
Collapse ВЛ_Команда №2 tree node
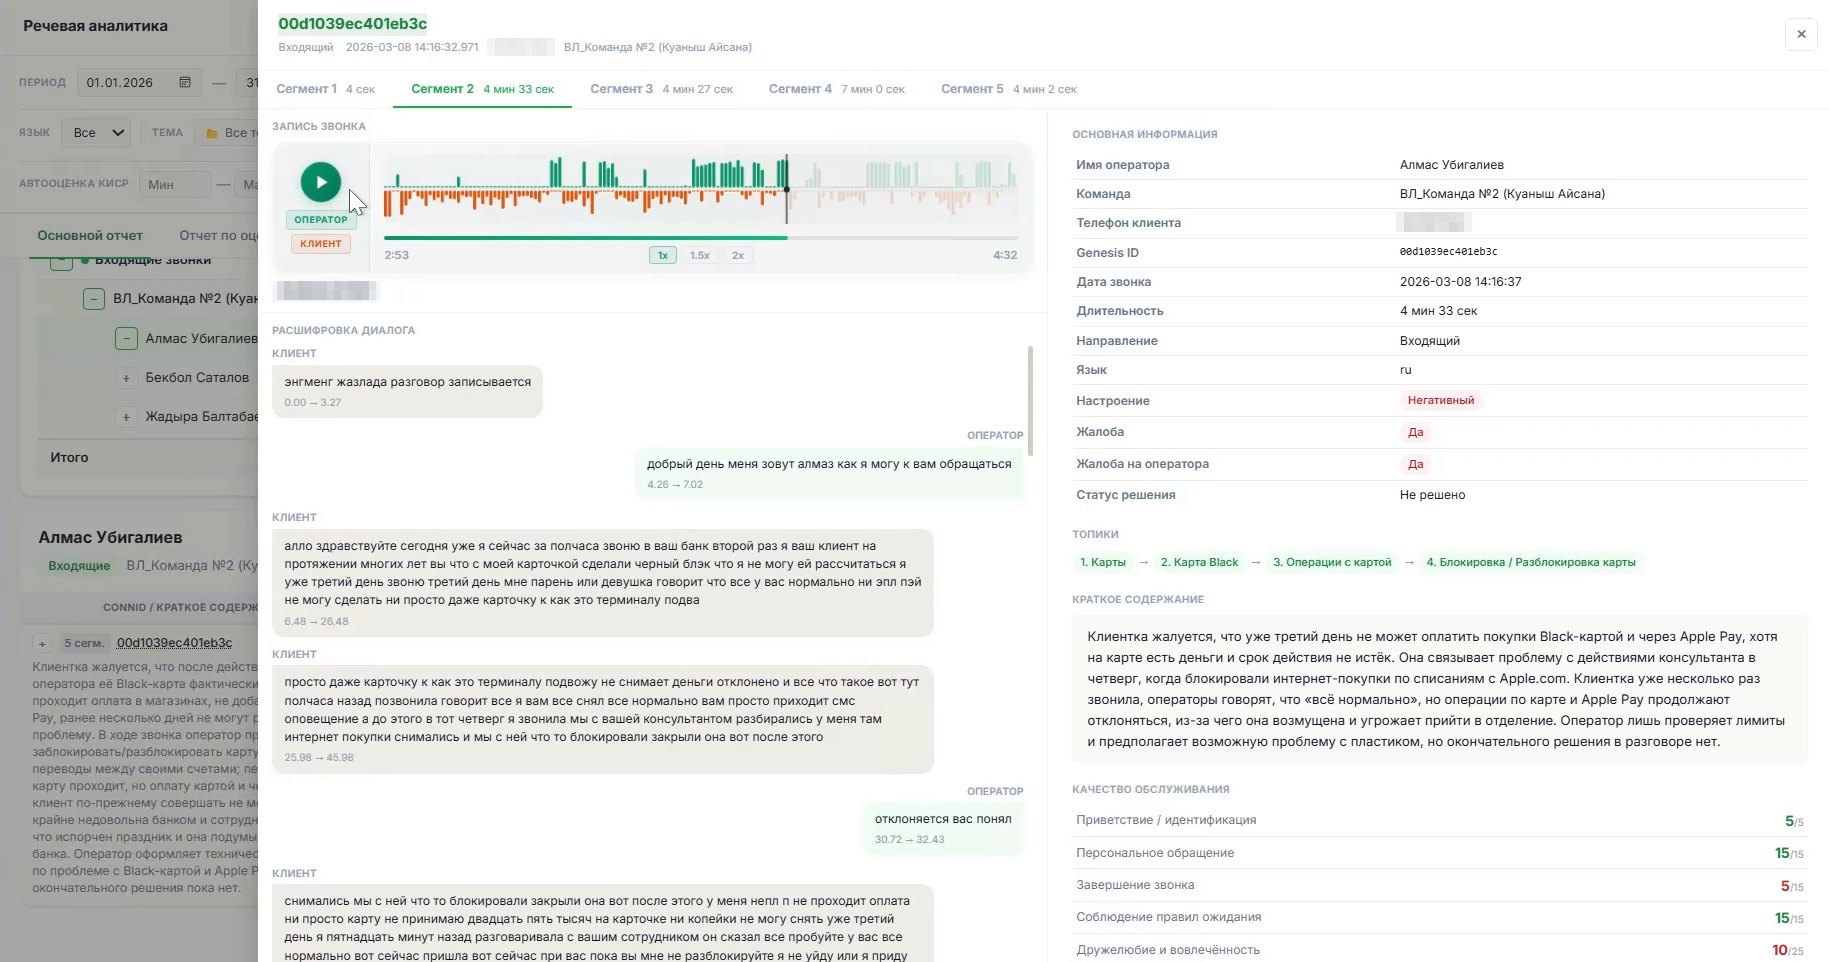click(x=93, y=298)
